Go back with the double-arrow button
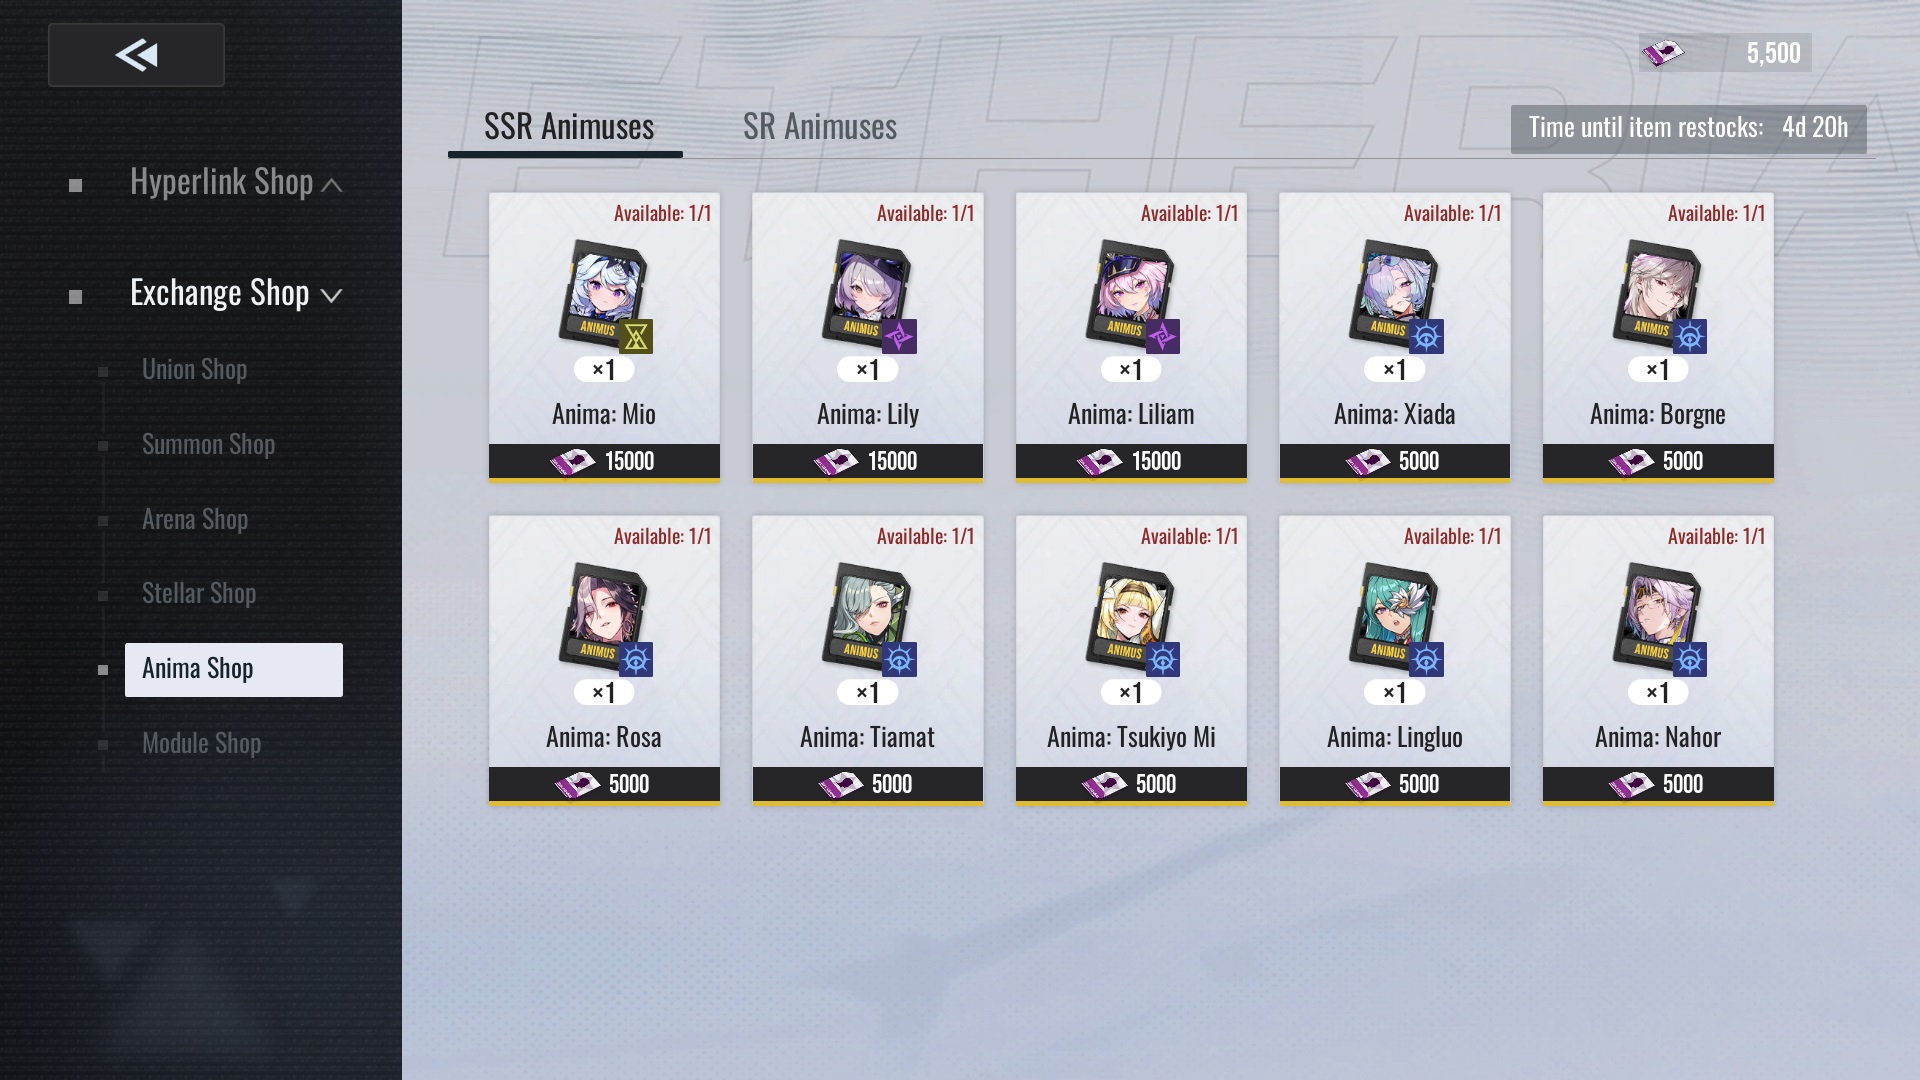1920x1080 pixels. pyautogui.click(x=136, y=55)
